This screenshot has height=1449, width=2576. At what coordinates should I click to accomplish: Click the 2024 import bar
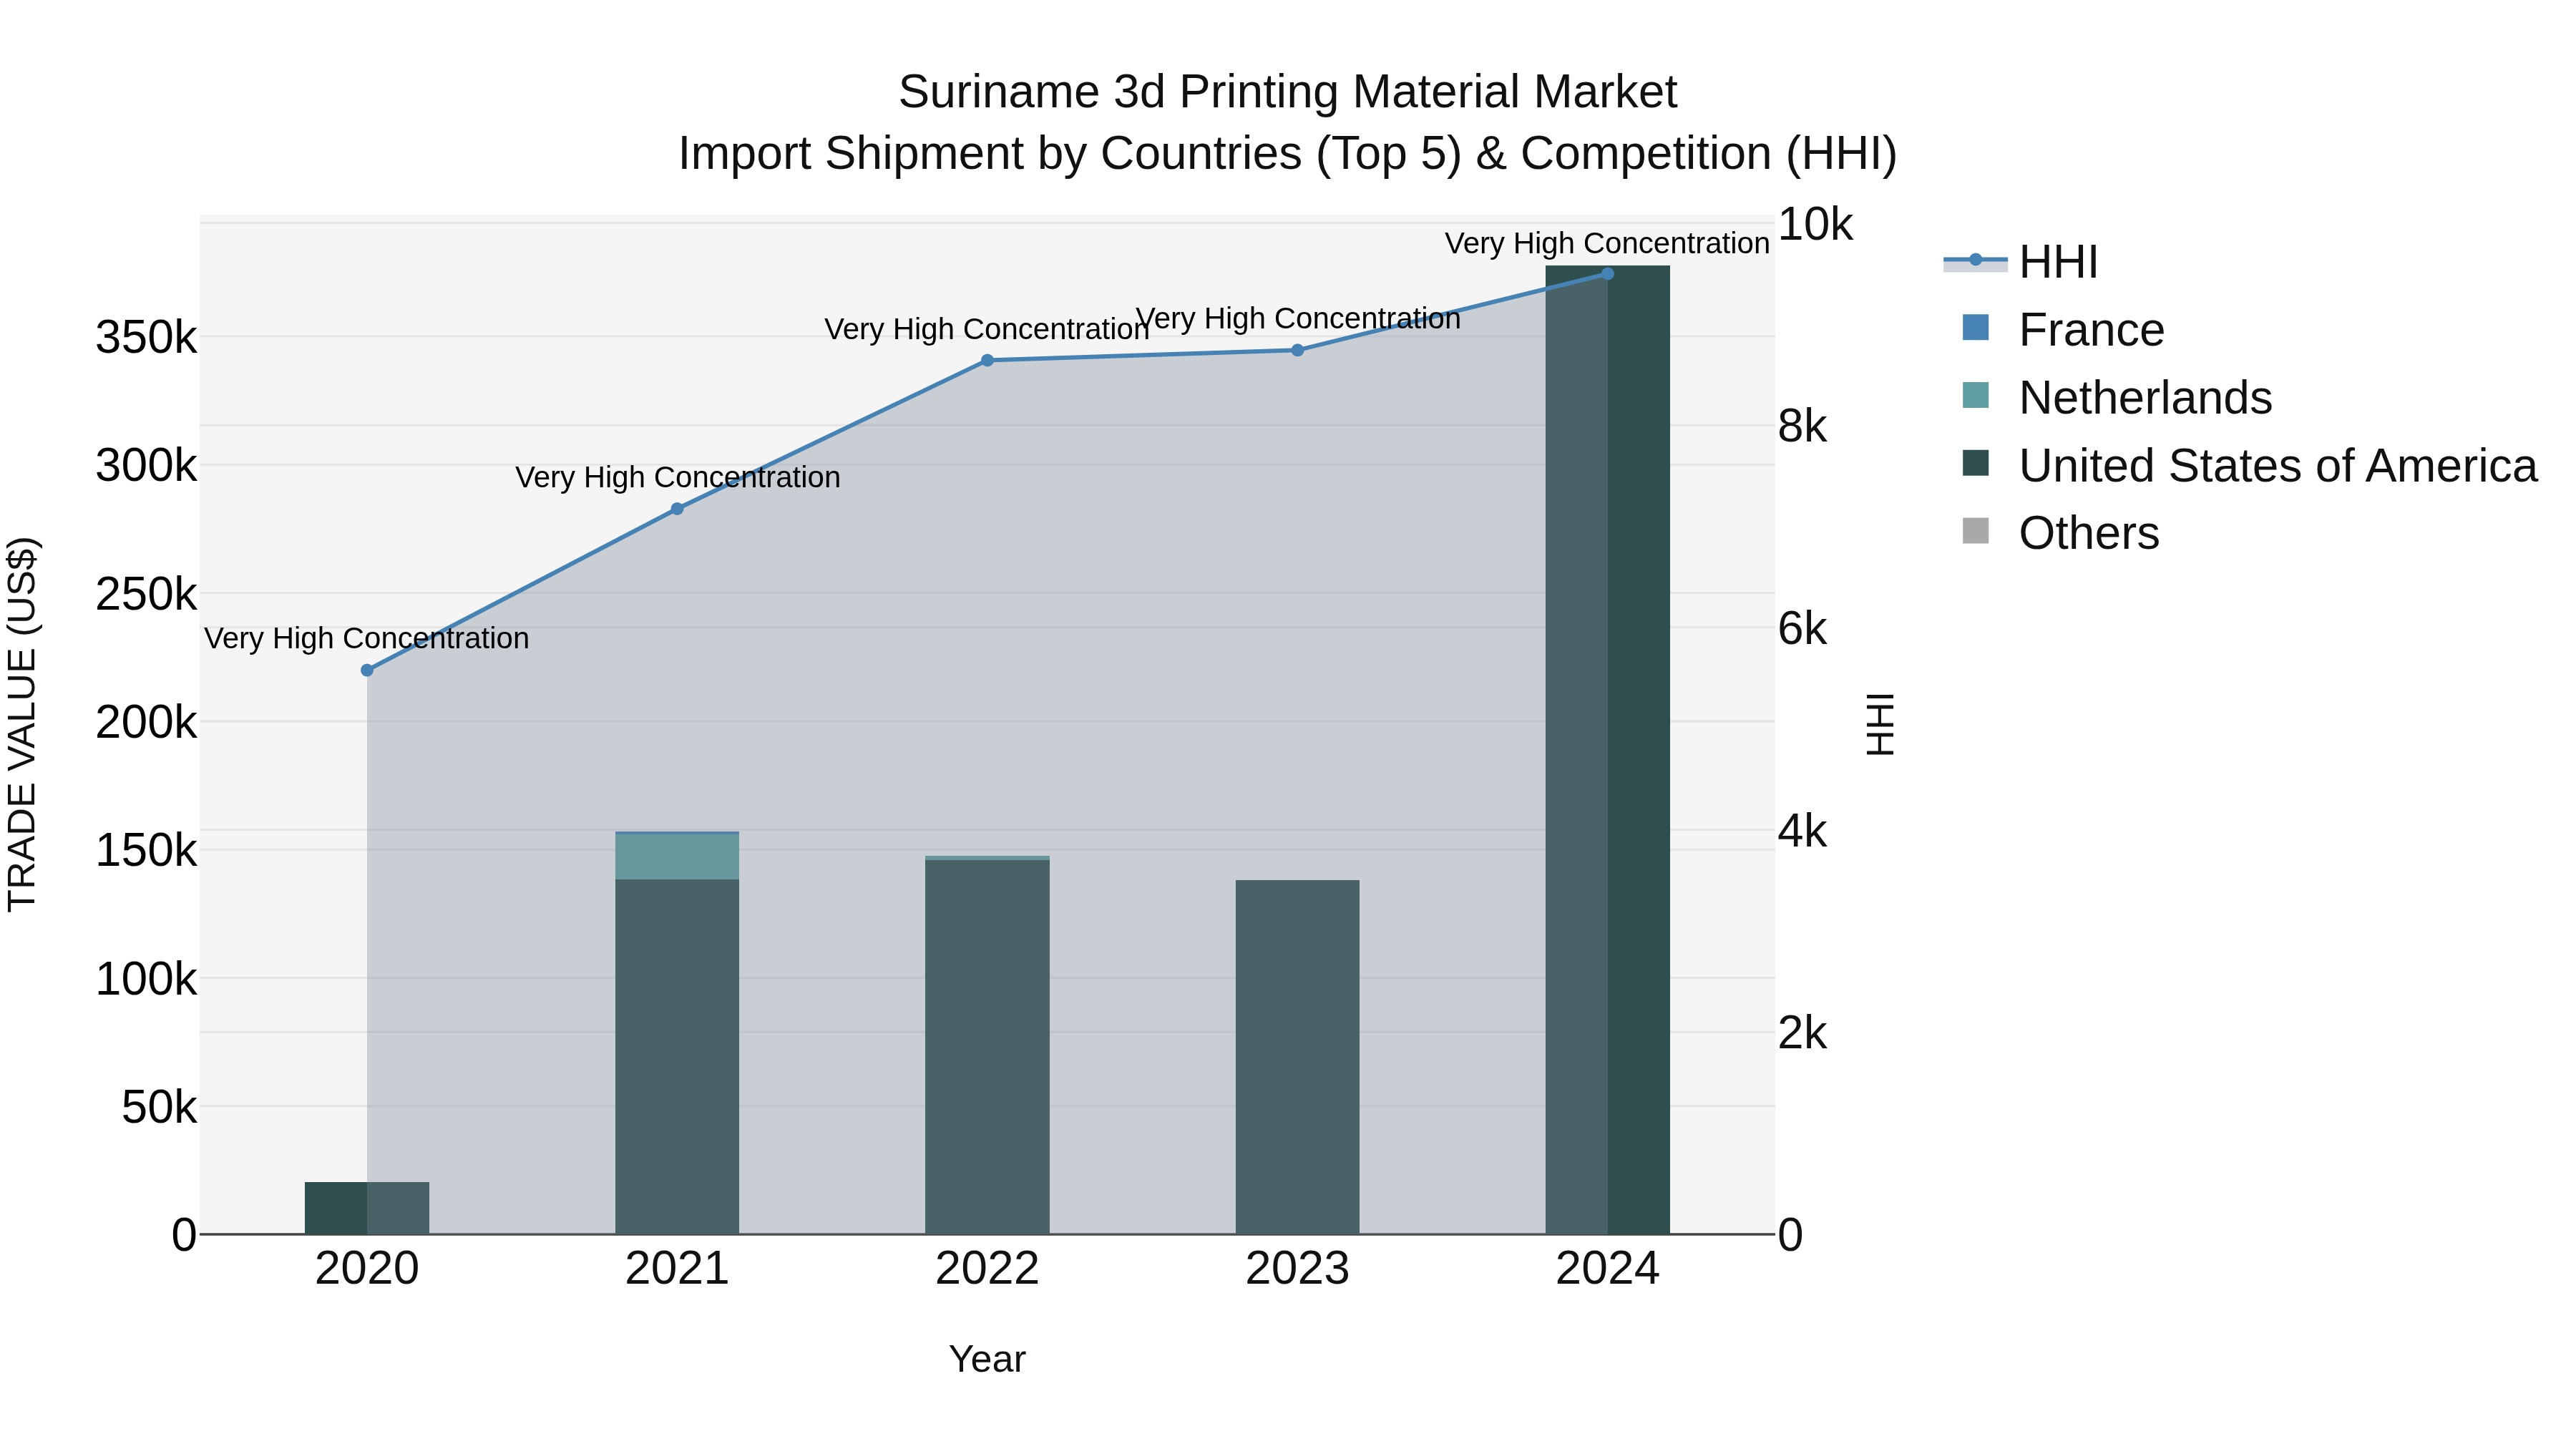click(x=1608, y=750)
